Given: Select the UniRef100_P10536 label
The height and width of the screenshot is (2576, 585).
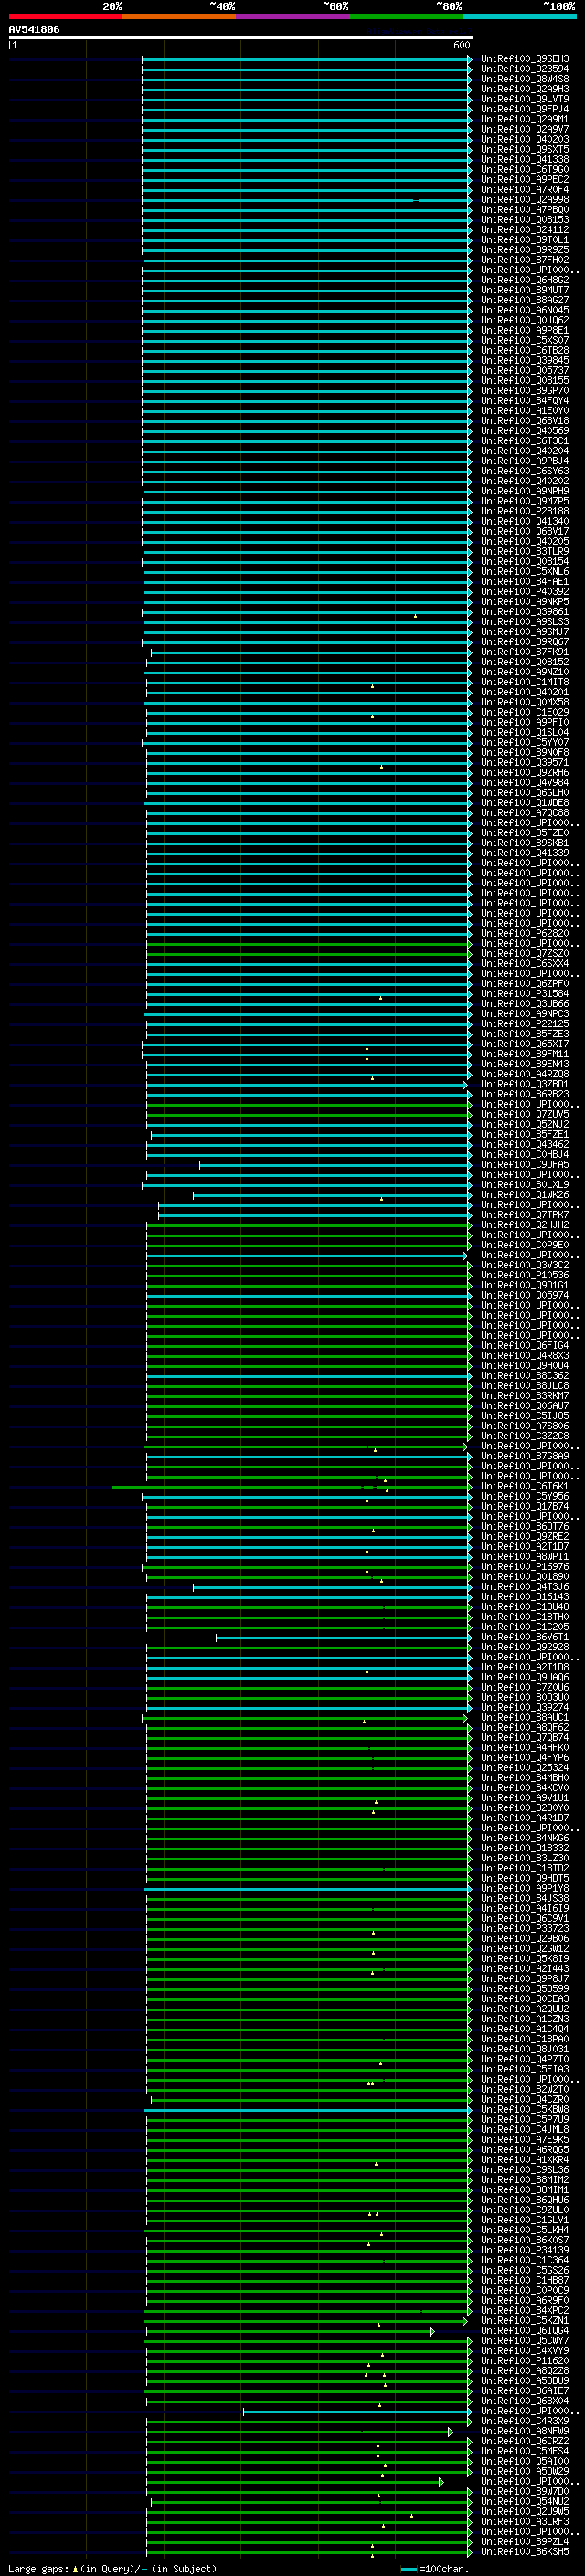Looking at the screenshot, I should tap(524, 1275).
